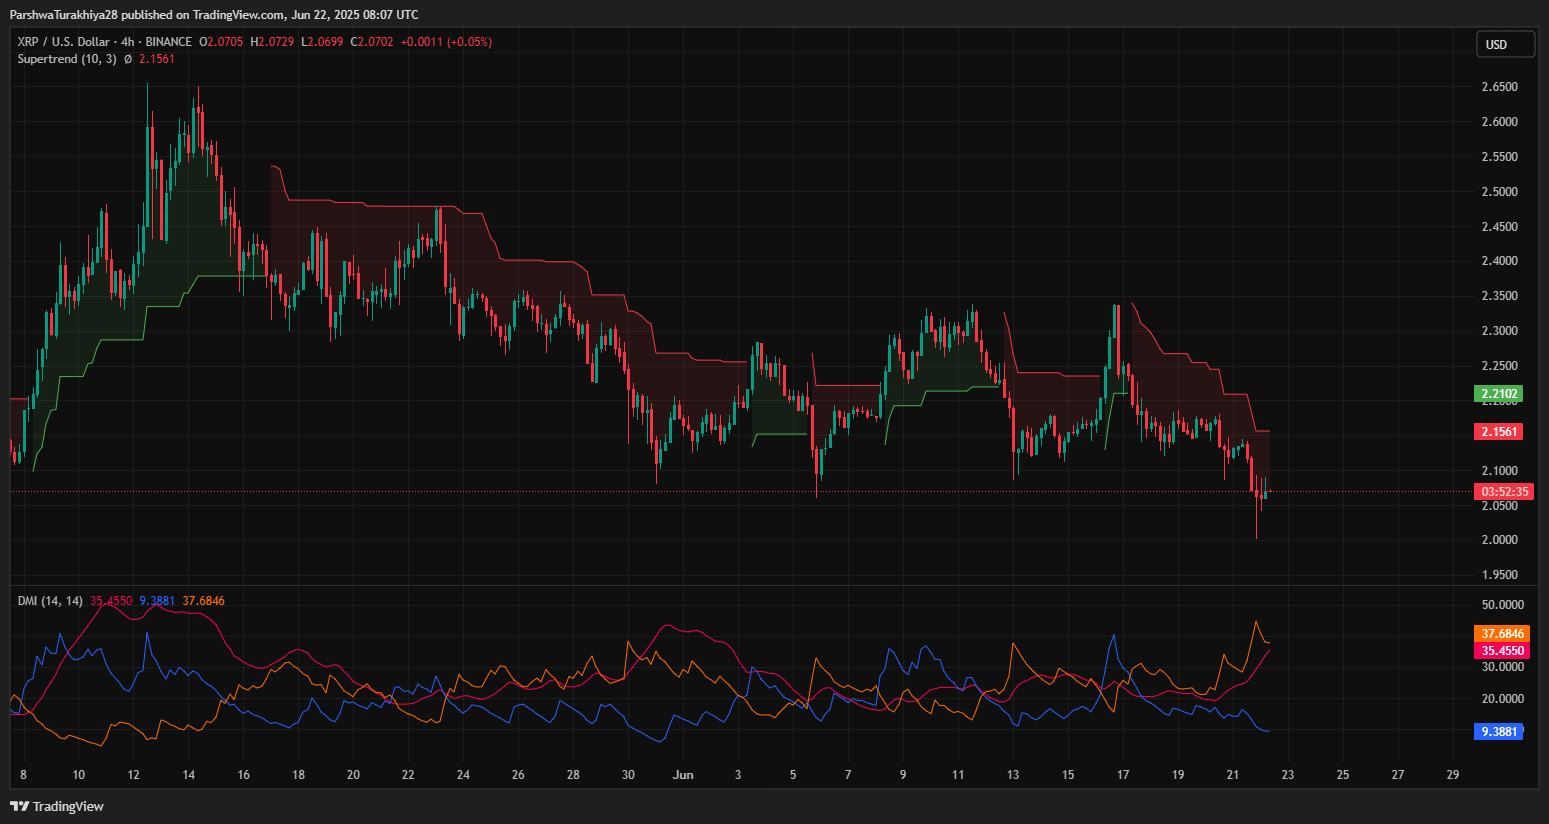Image resolution: width=1549 pixels, height=824 pixels.
Task: Click date 22 on the time axis
Action: tap(408, 775)
